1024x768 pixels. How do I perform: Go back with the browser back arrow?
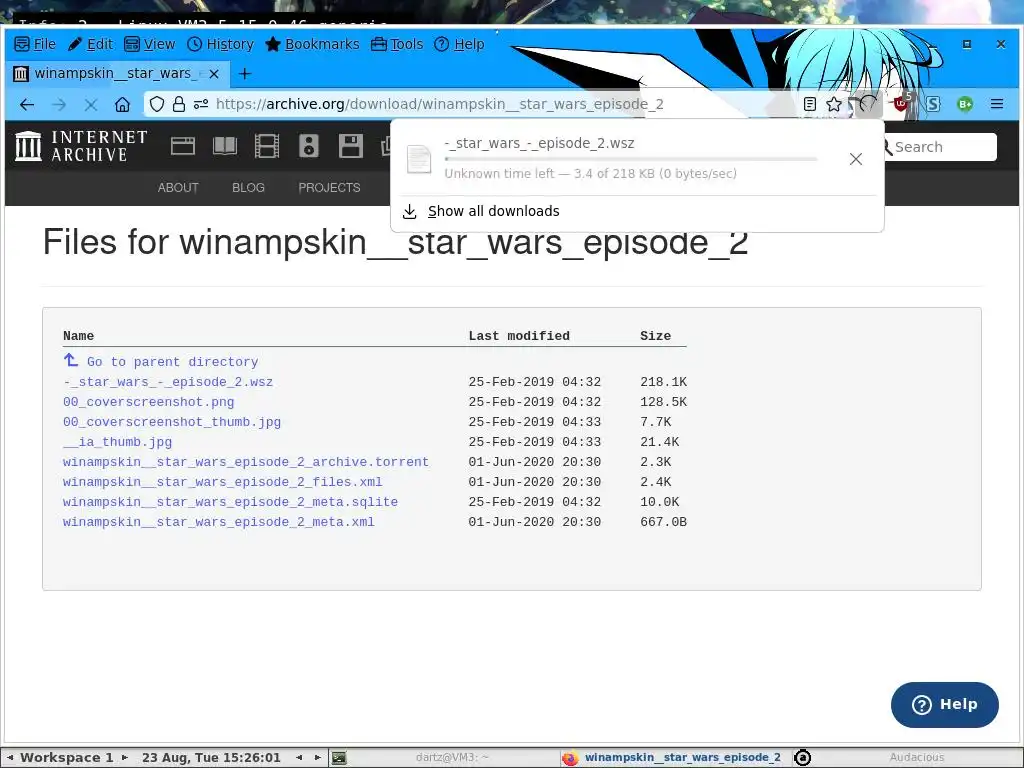tap(27, 104)
